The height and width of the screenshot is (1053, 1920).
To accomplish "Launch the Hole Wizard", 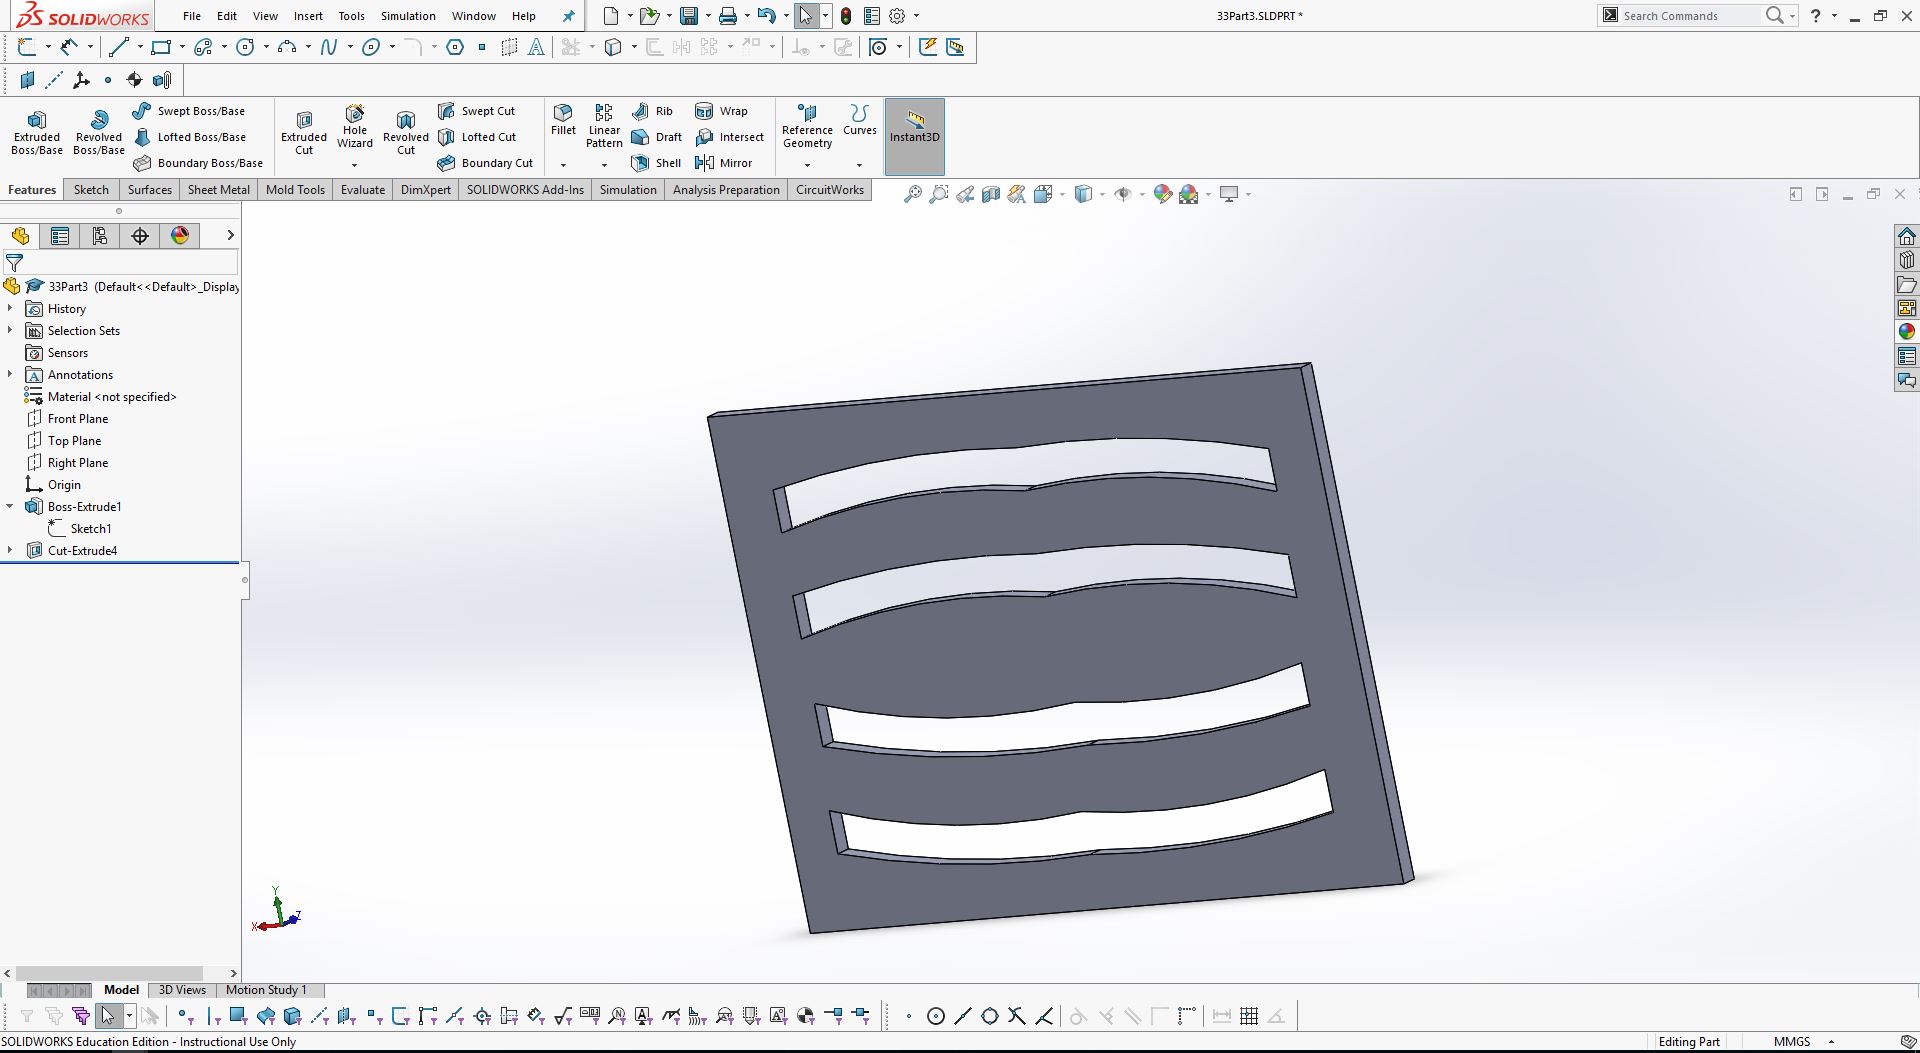I will click(355, 126).
